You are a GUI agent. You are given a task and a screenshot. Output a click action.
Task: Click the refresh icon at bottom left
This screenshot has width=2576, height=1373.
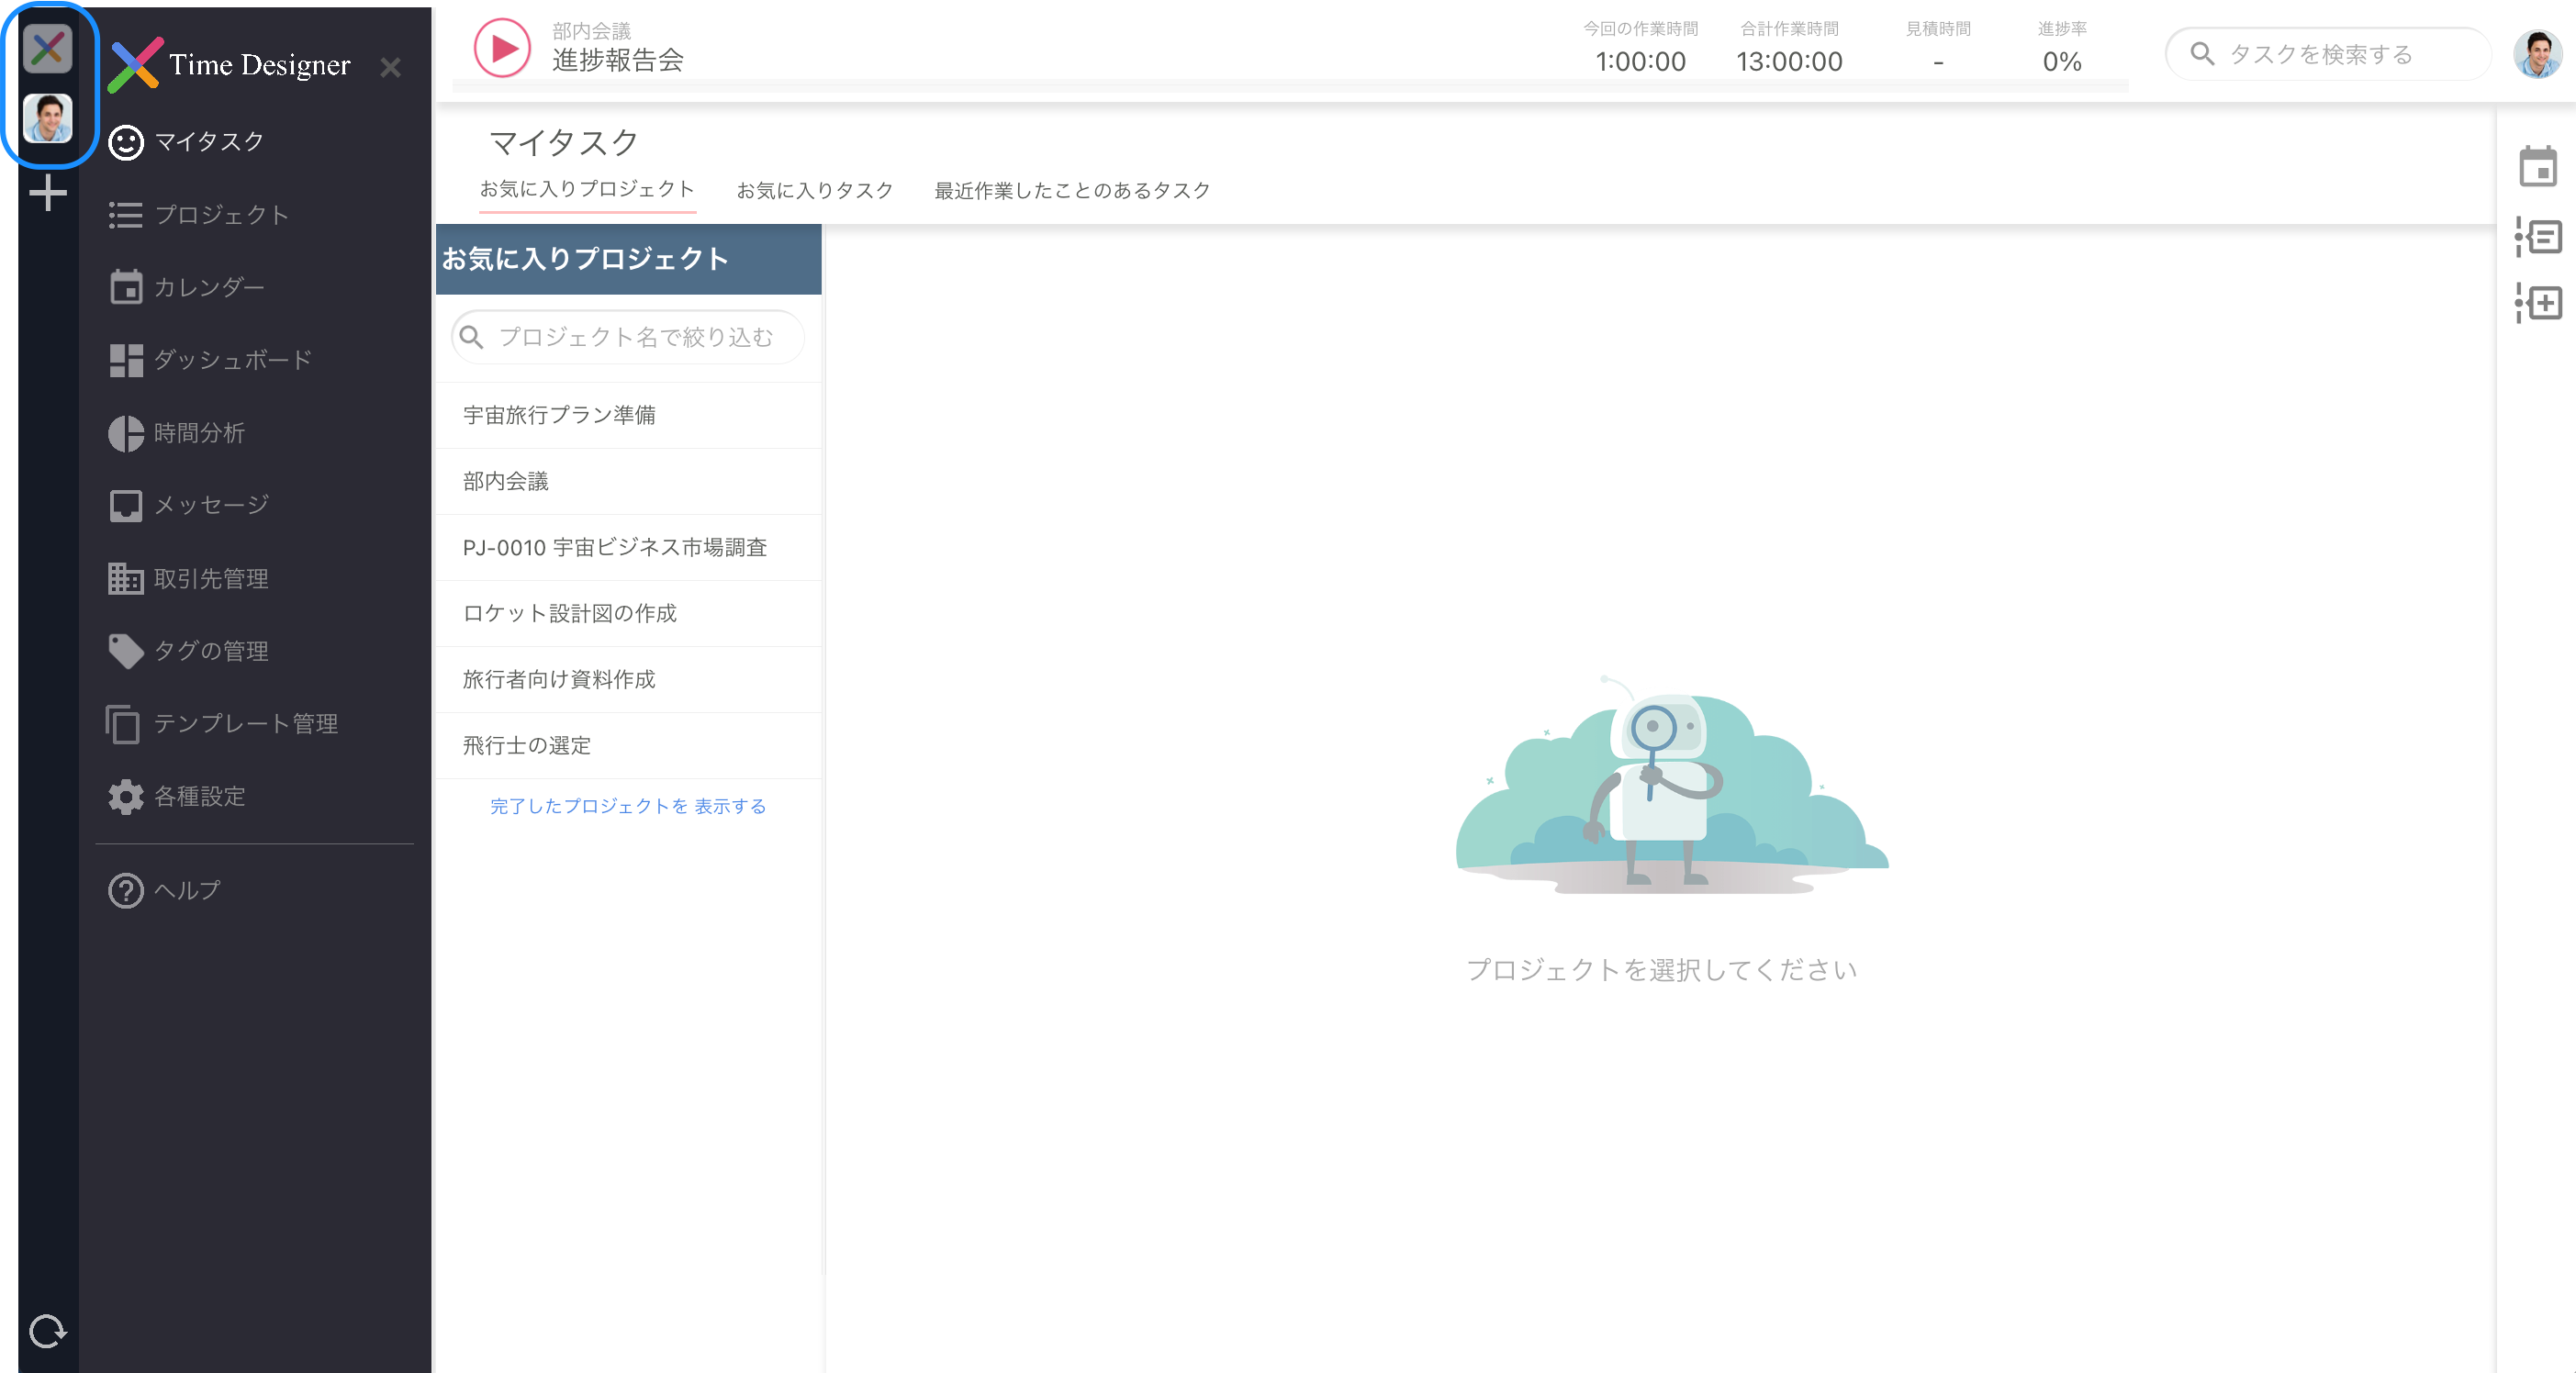(47, 1330)
